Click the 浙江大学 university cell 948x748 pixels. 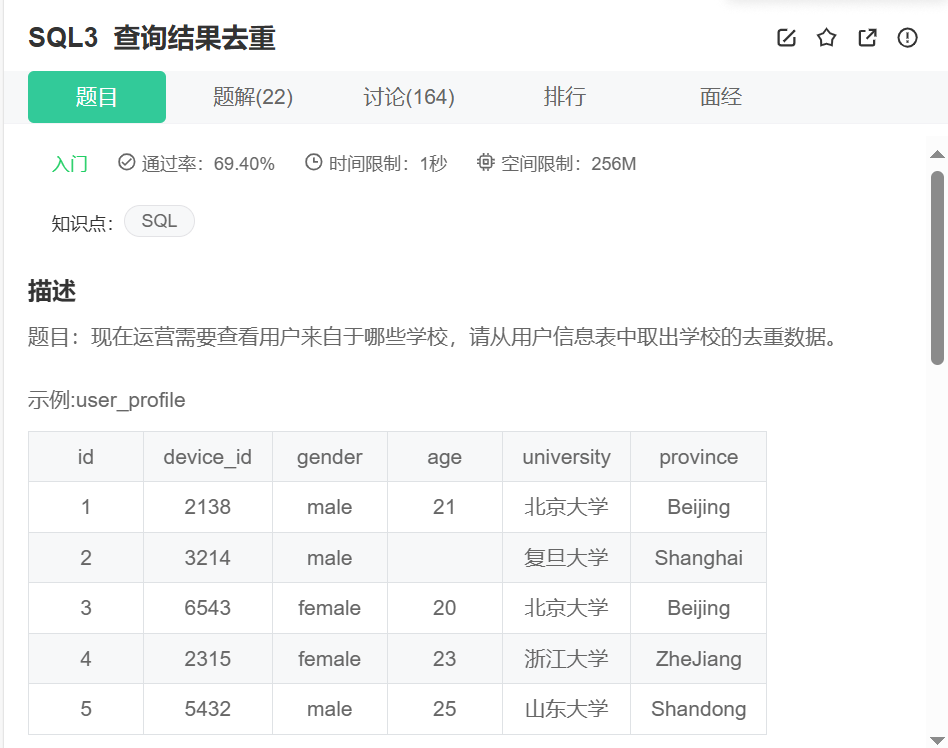point(567,659)
